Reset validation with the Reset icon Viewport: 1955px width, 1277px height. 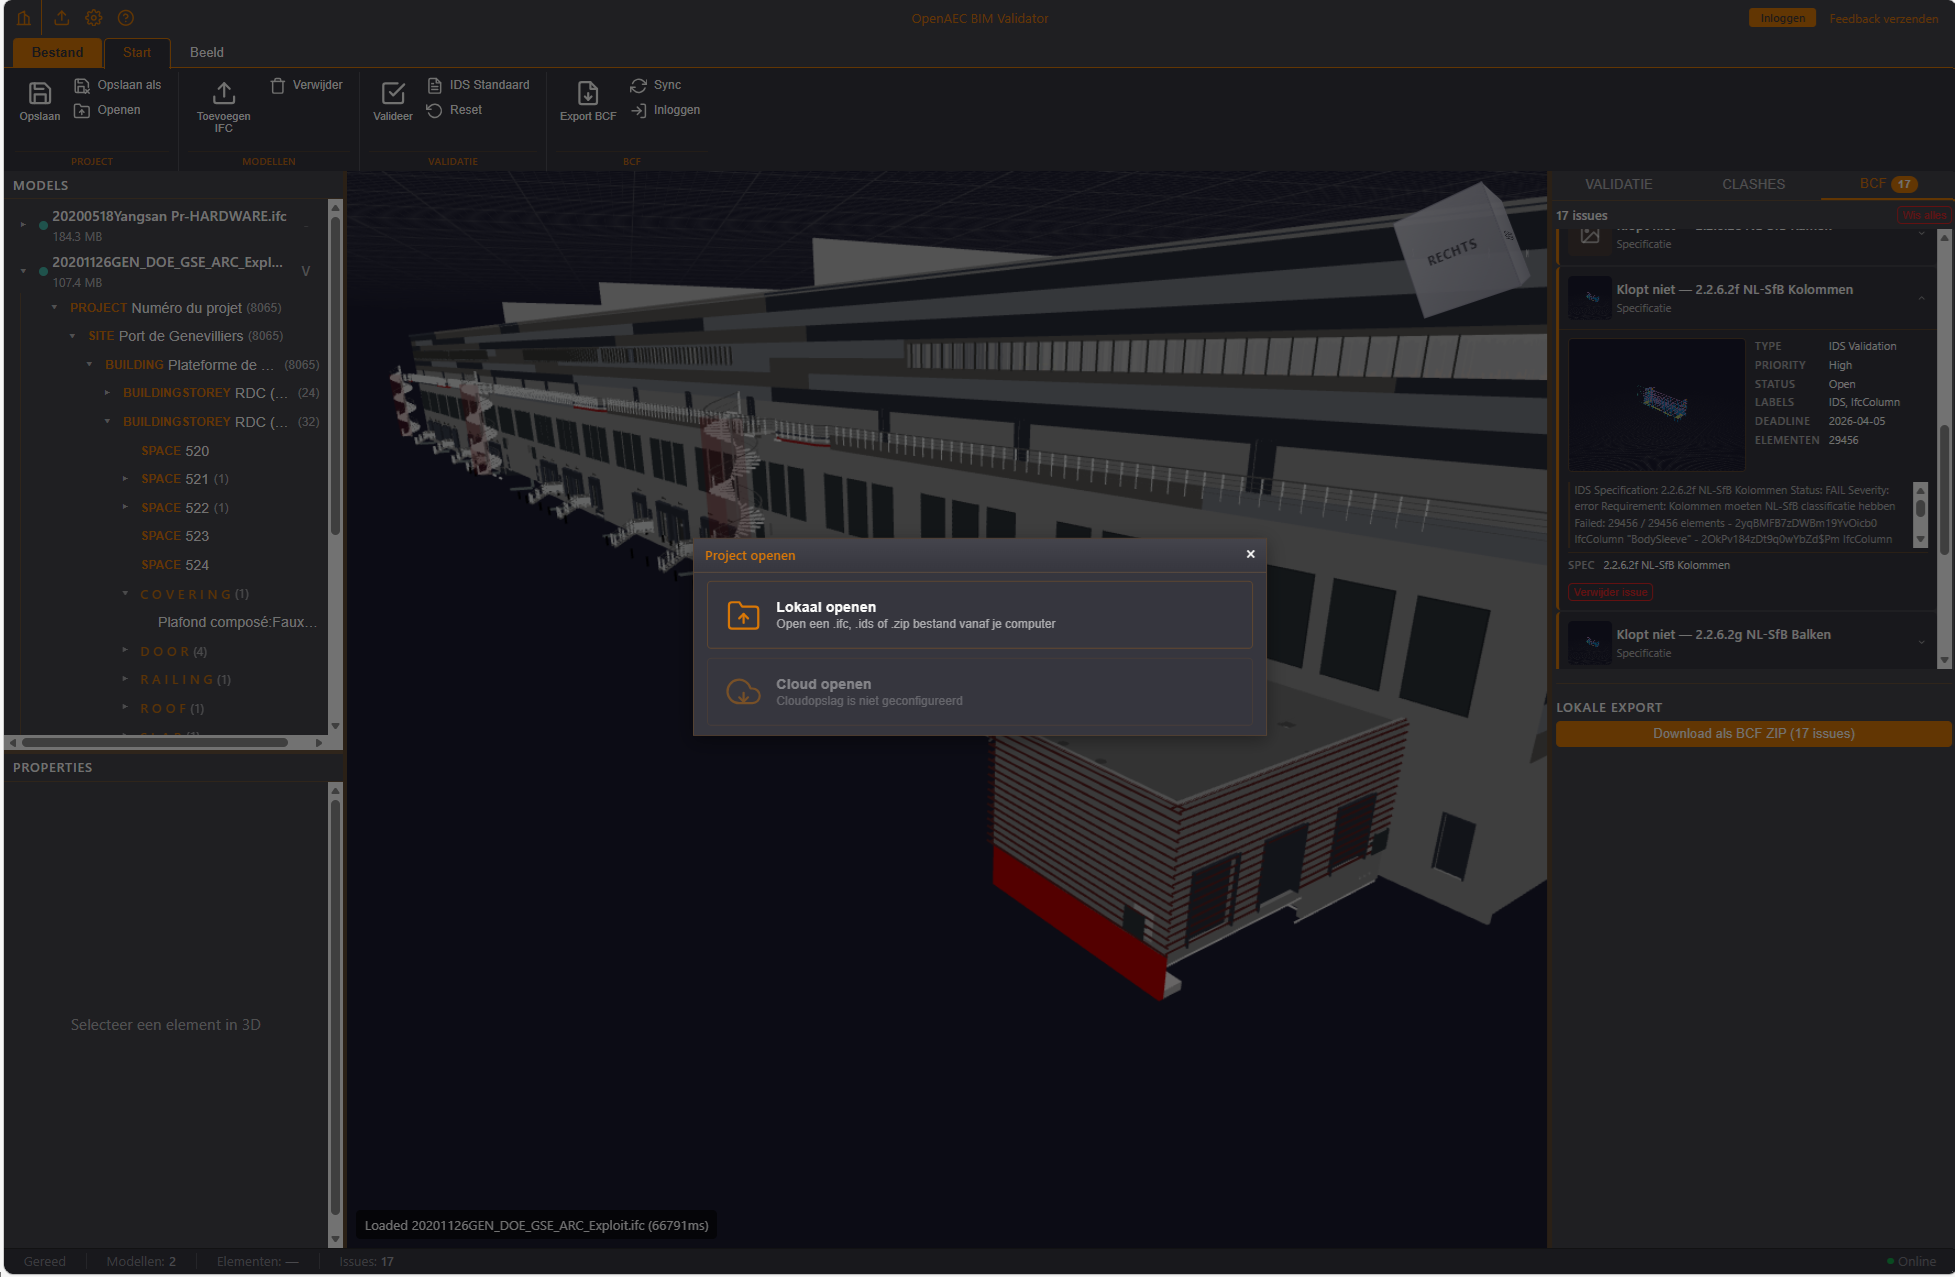tap(454, 110)
